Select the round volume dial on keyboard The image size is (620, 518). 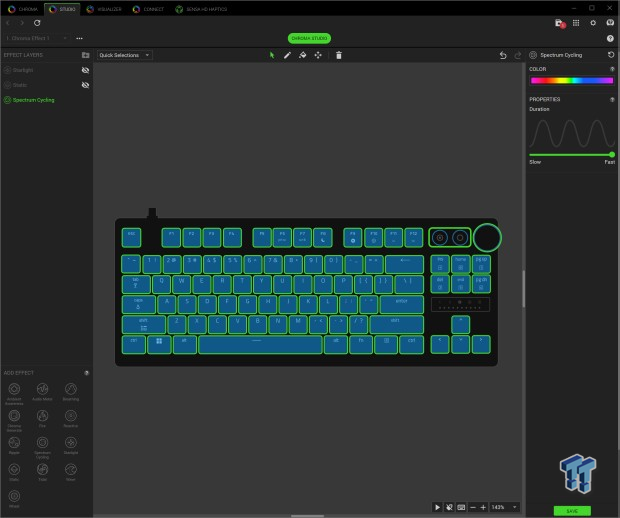click(x=487, y=238)
